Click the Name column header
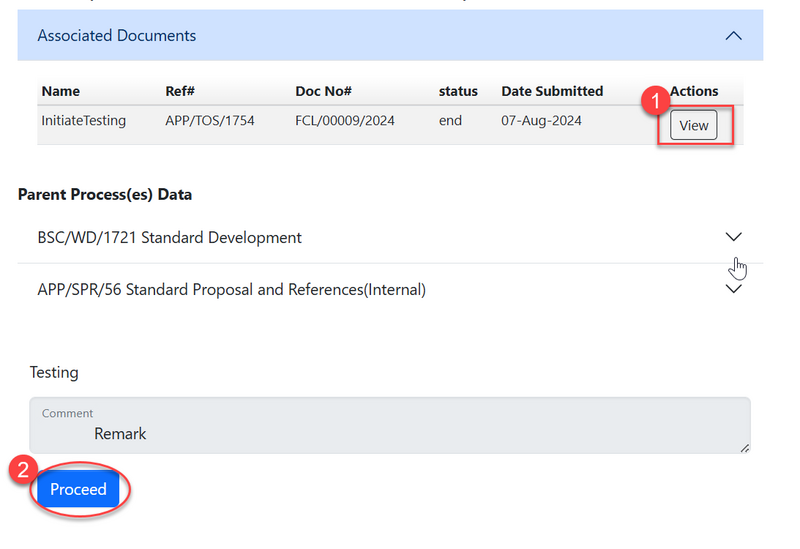Image resolution: width=800 pixels, height=549 pixels. pyautogui.click(x=60, y=91)
